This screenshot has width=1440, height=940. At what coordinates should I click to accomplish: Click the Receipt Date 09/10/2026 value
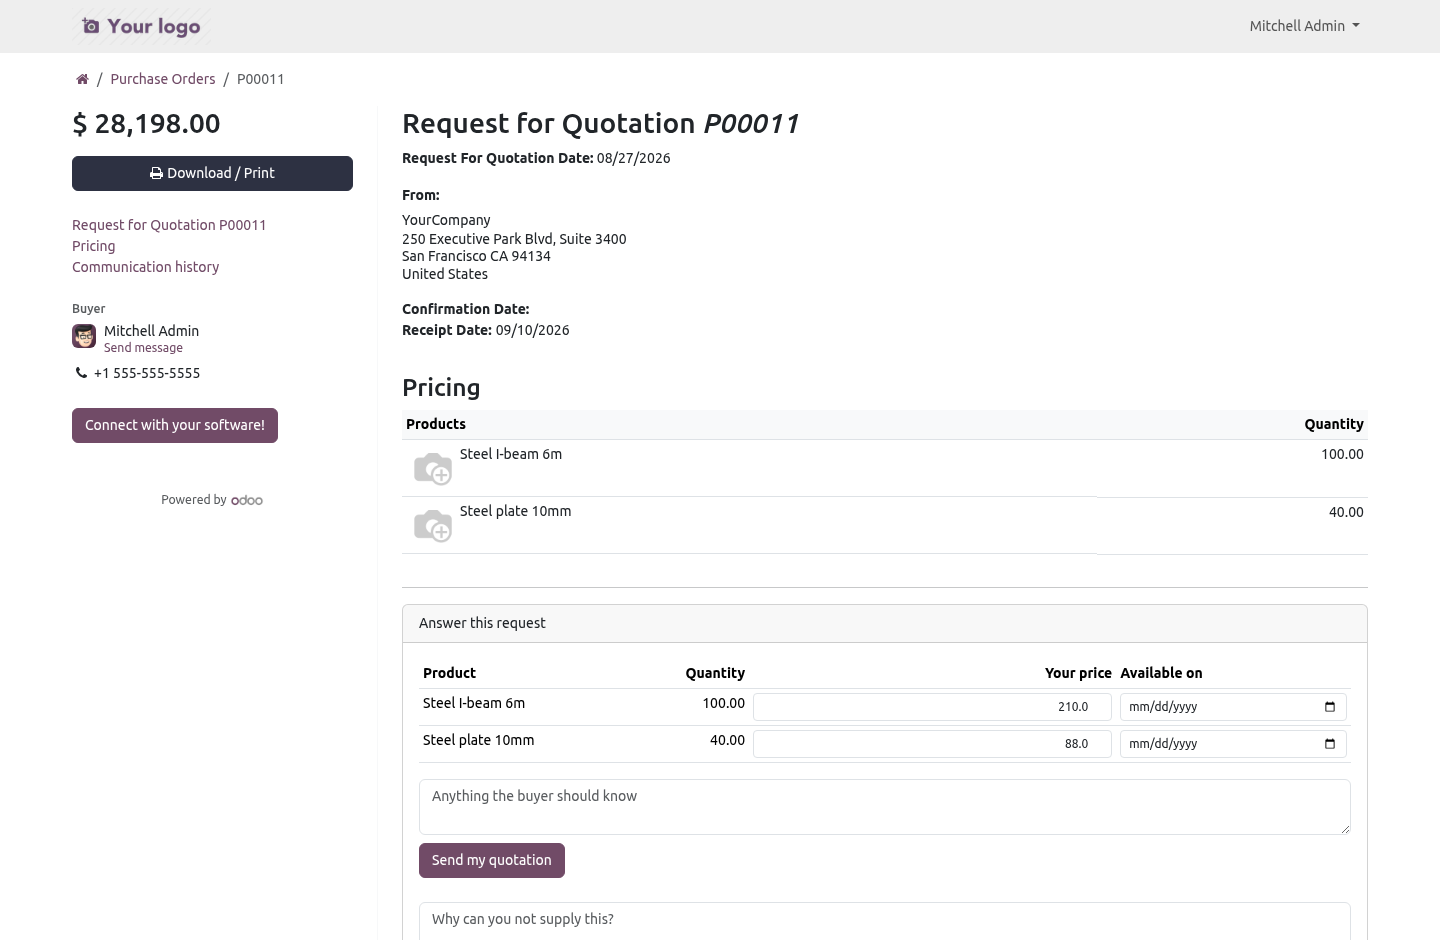click(532, 330)
